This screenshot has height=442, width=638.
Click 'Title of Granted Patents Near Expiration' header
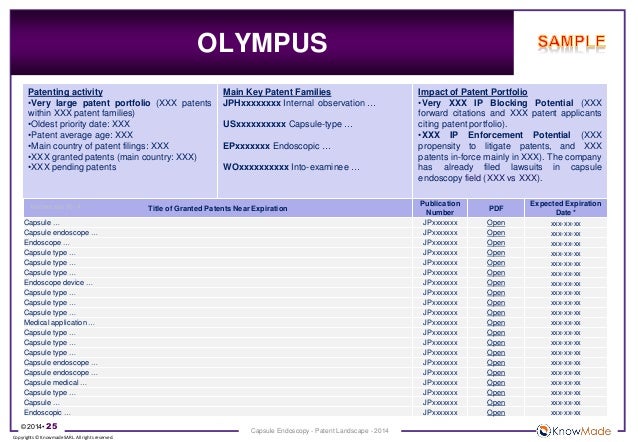click(x=217, y=208)
